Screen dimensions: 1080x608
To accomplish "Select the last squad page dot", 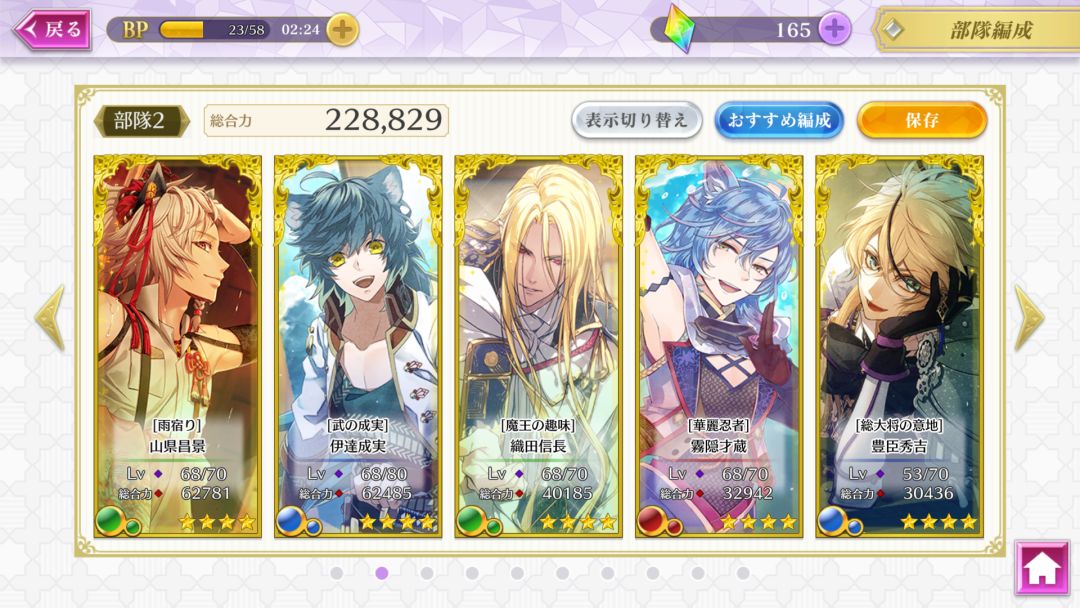I will 742,573.
